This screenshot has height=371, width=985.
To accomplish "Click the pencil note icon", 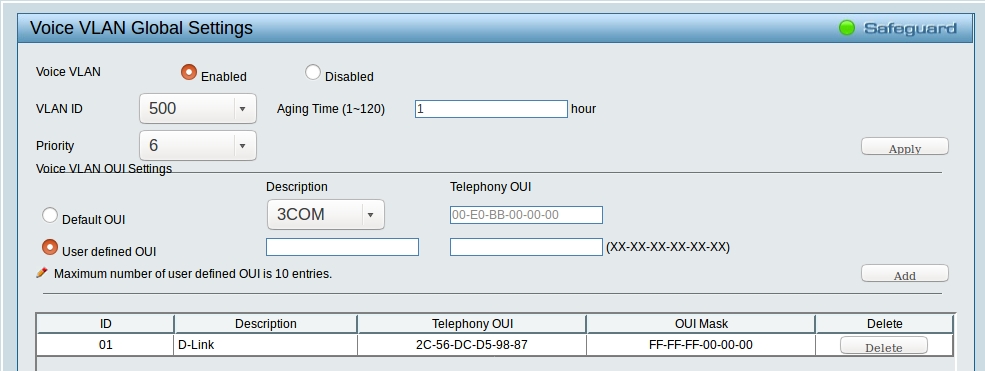I will point(42,273).
